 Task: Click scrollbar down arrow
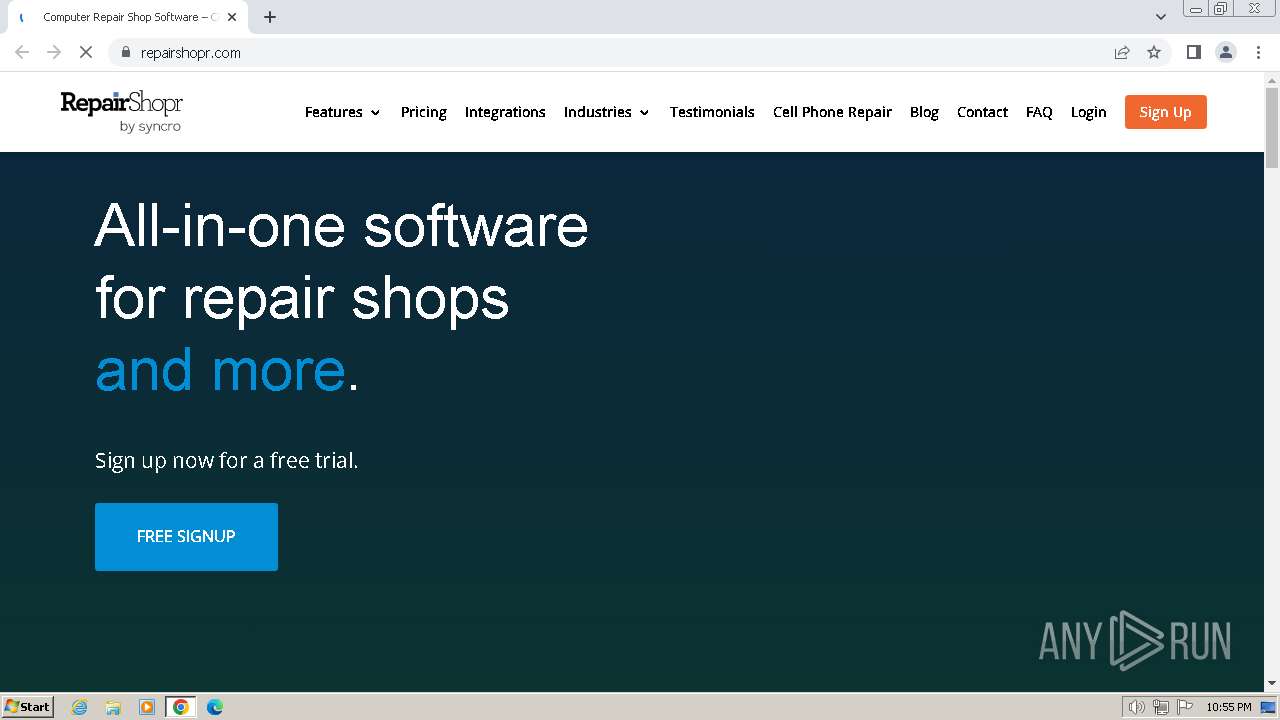click(x=1272, y=683)
